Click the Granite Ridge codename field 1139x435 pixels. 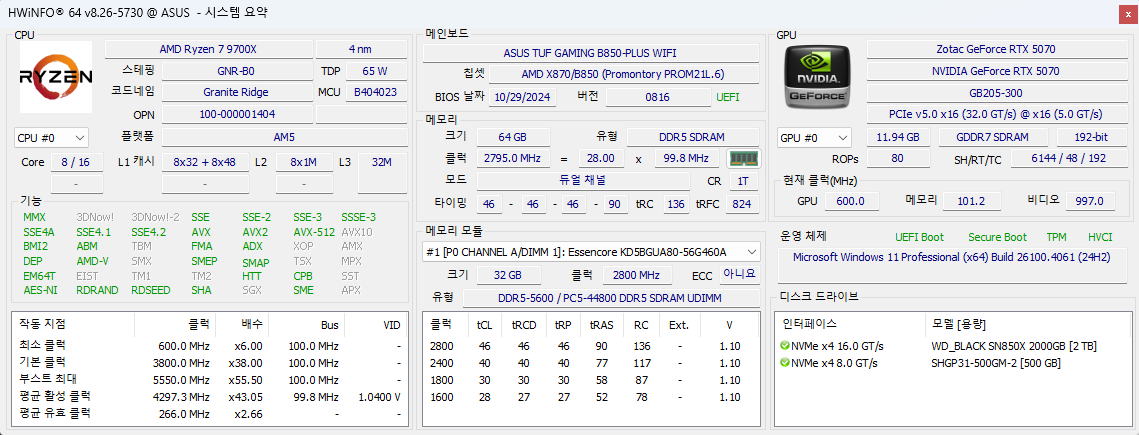[x=236, y=92]
